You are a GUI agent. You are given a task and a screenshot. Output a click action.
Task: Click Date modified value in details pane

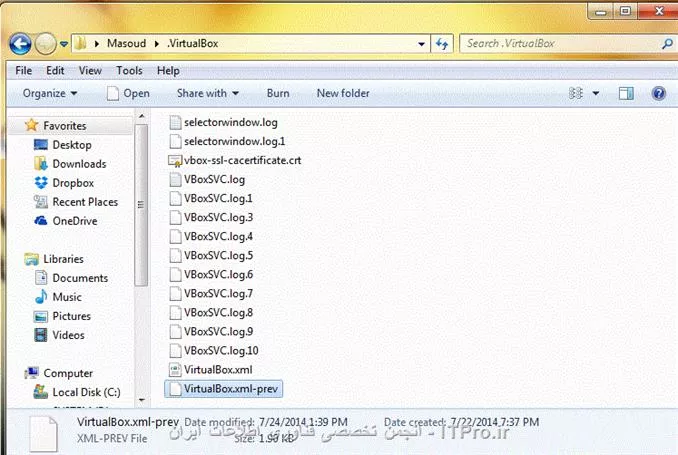[x=303, y=422]
